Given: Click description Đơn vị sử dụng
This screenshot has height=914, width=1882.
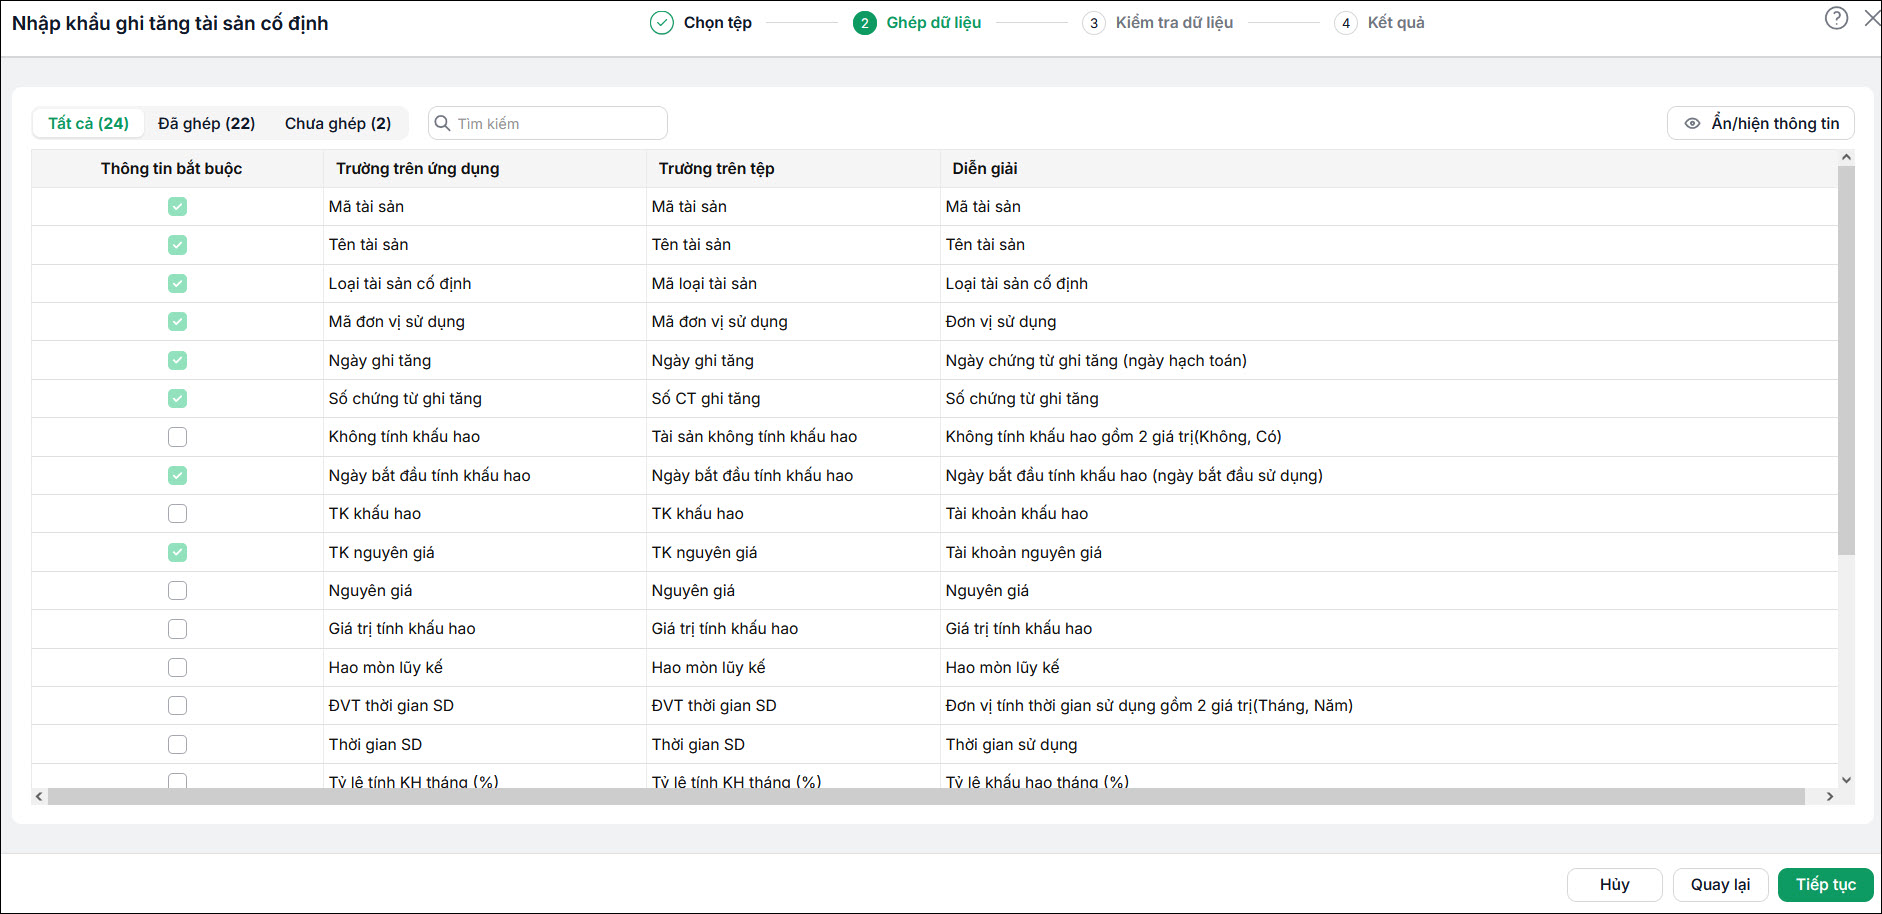Looking at the screenshot, I should (1001, 322).
